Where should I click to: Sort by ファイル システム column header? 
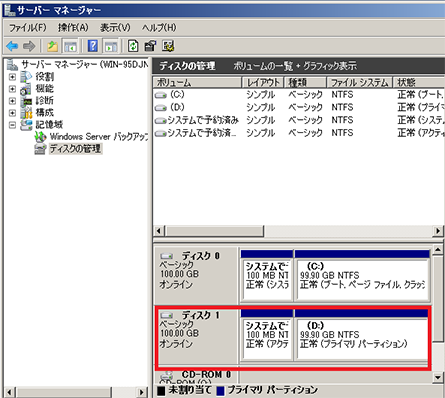pos(360,82)
